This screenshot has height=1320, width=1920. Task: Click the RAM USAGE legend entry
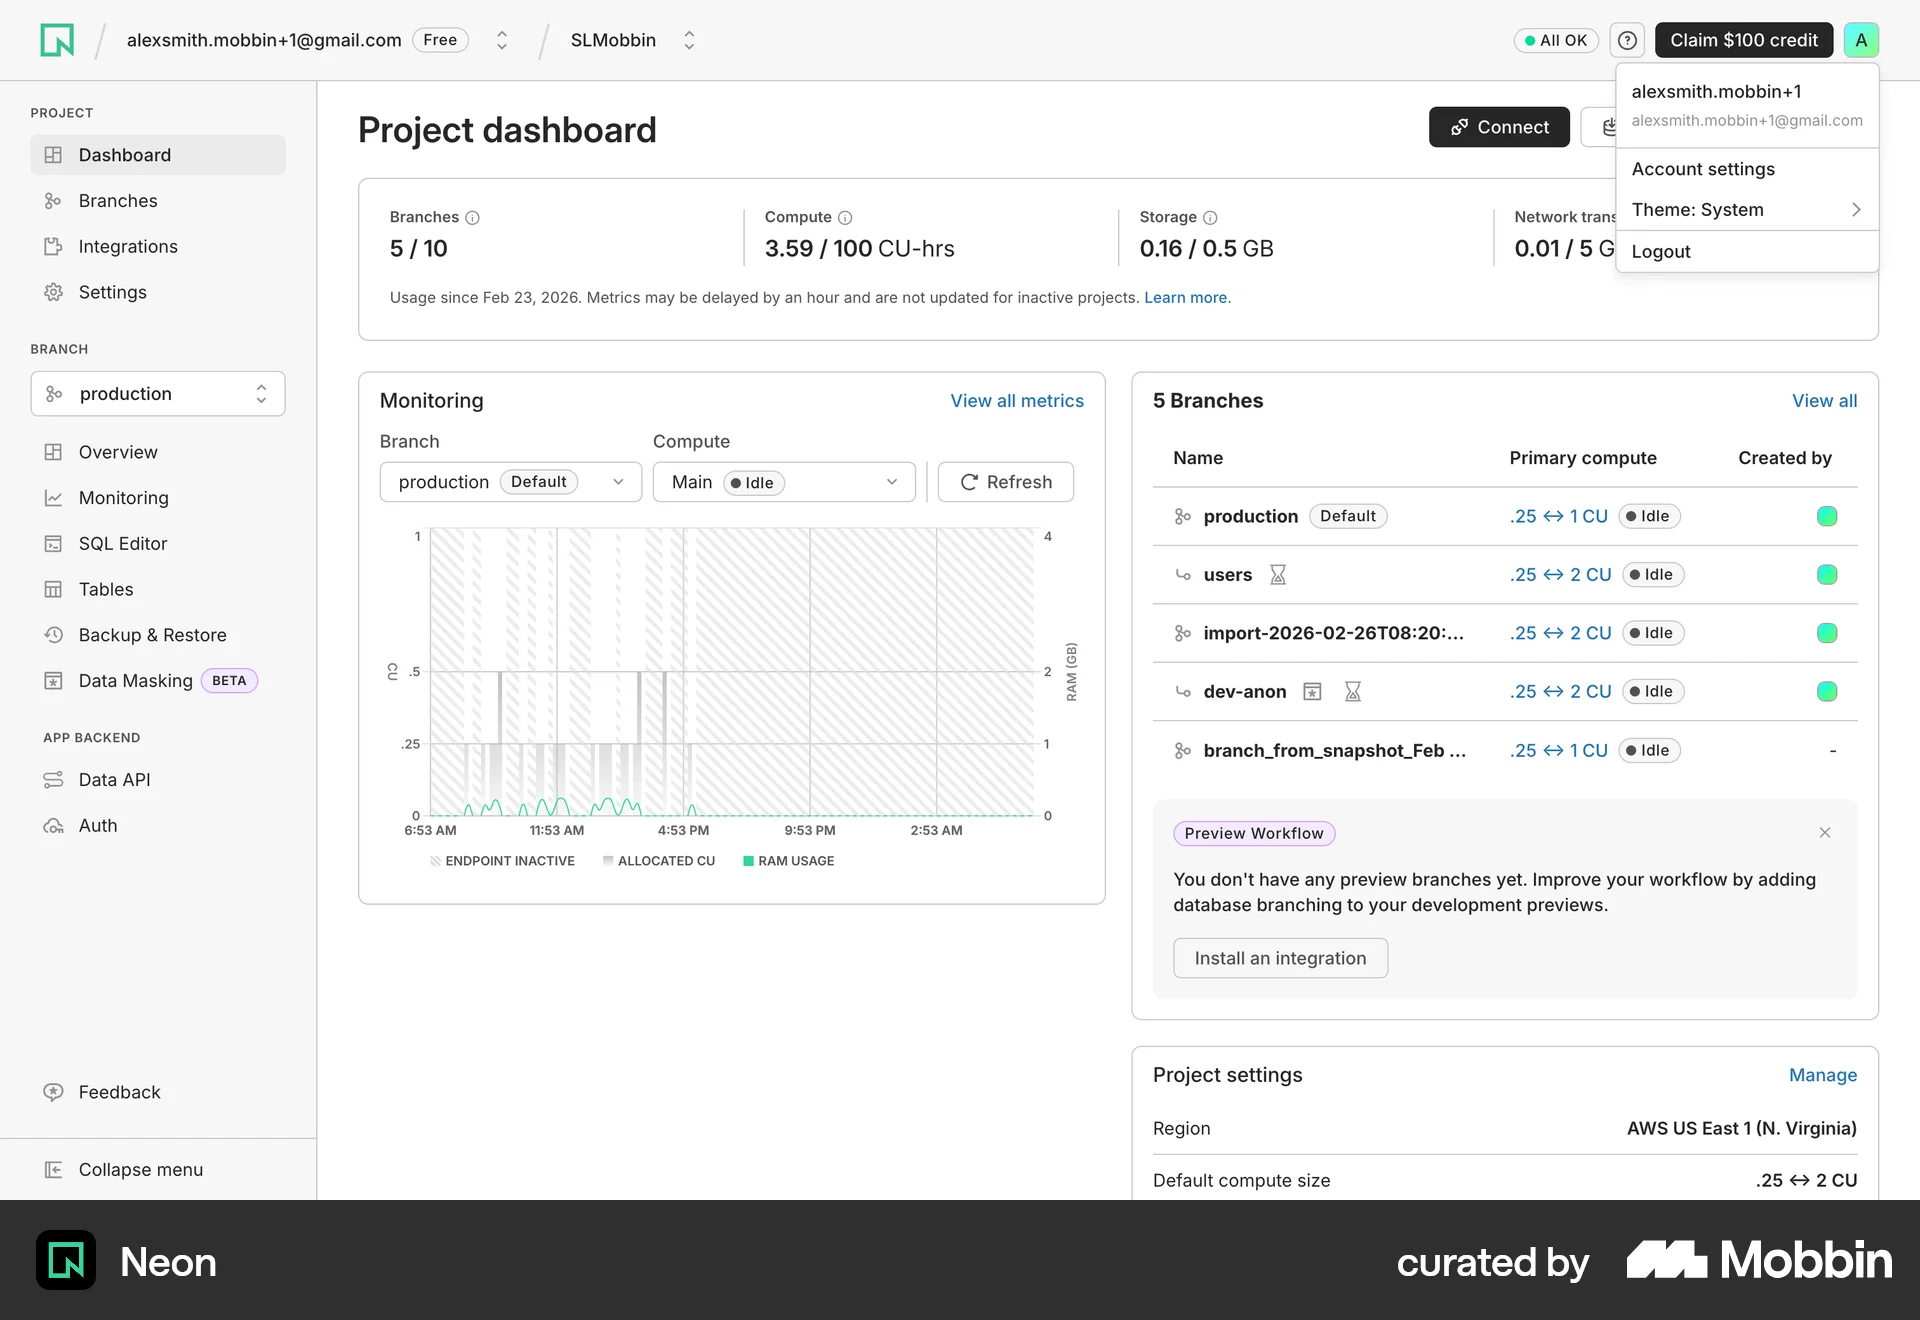pos(789,861)
